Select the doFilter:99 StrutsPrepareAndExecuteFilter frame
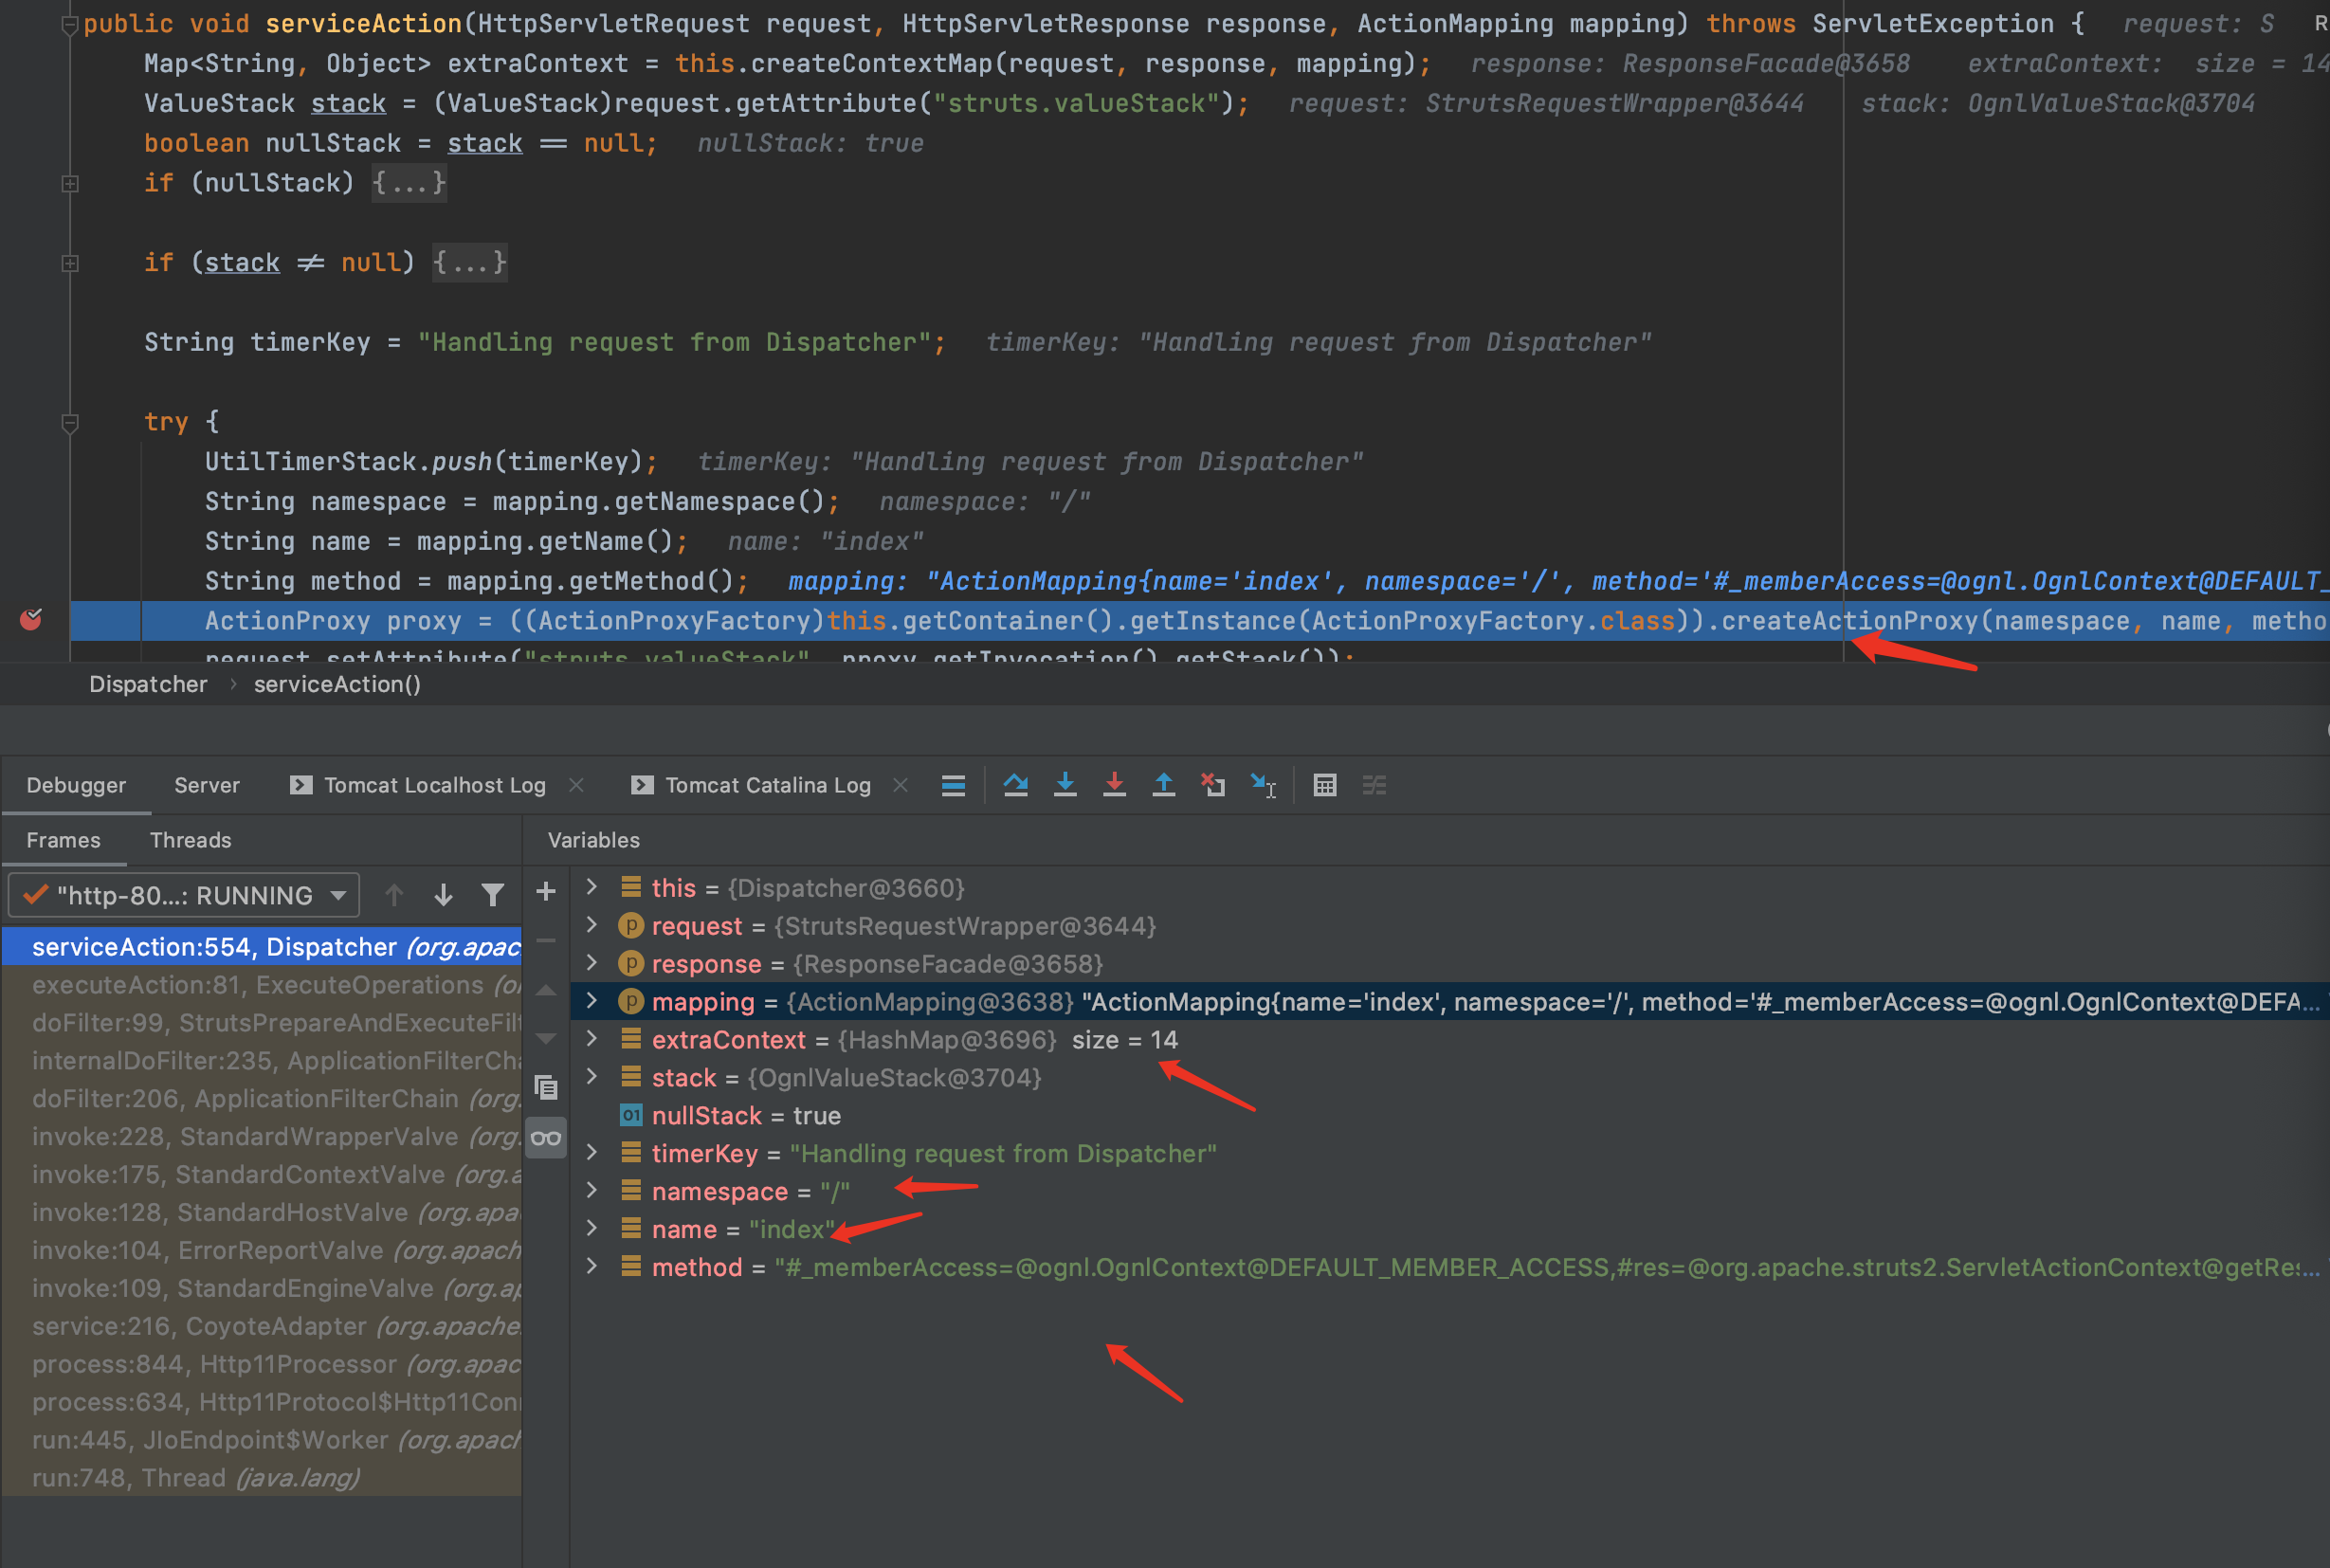 coord(261,1023)
